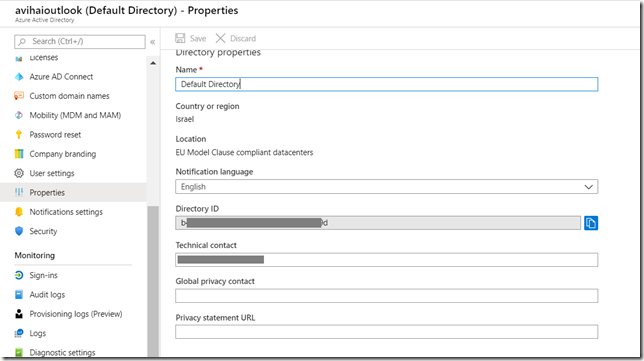The width and height of the screenshot is (644, 361).
Task: Open Azure AD Connect menu item
Action: [61, 77]
